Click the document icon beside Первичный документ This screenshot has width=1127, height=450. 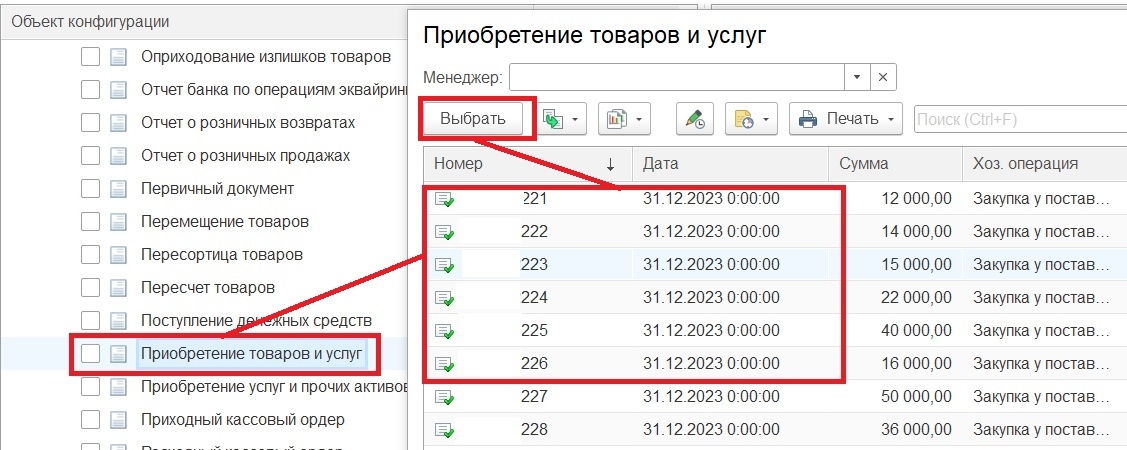[118, 188]
